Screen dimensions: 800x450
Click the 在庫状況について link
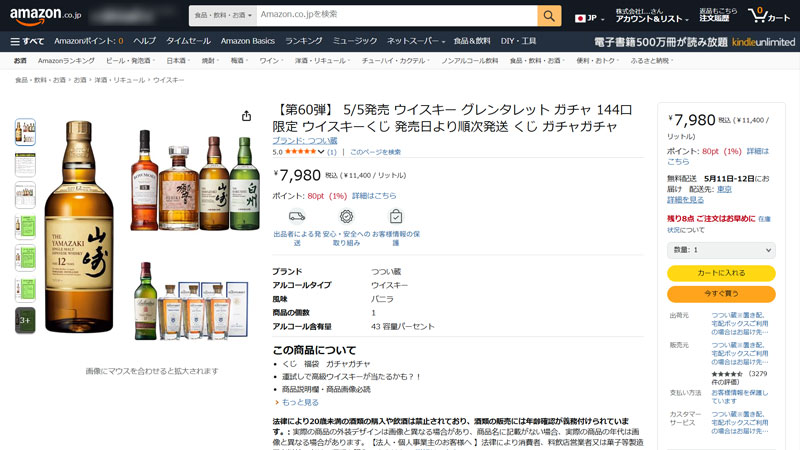point(719,224)
